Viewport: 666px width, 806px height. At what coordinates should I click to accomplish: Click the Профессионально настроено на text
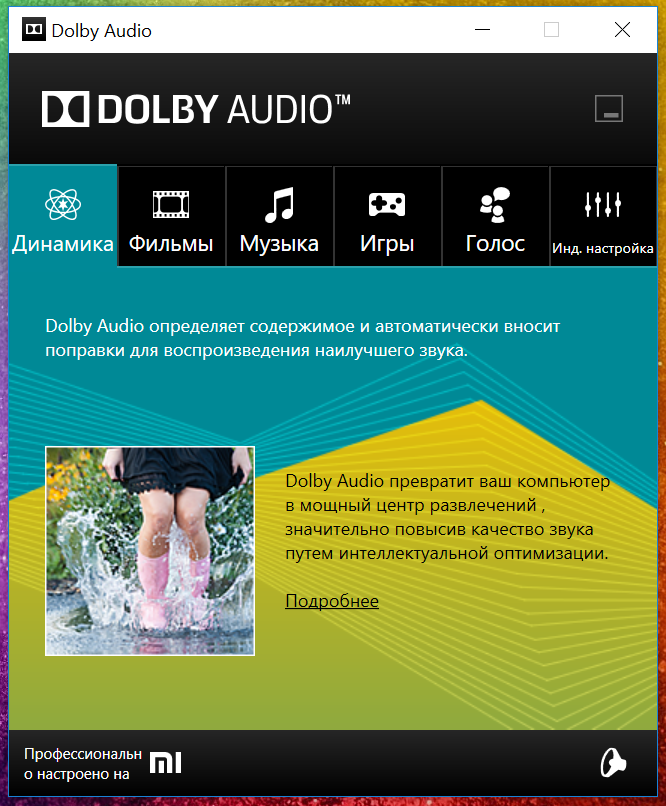point(83,763)
